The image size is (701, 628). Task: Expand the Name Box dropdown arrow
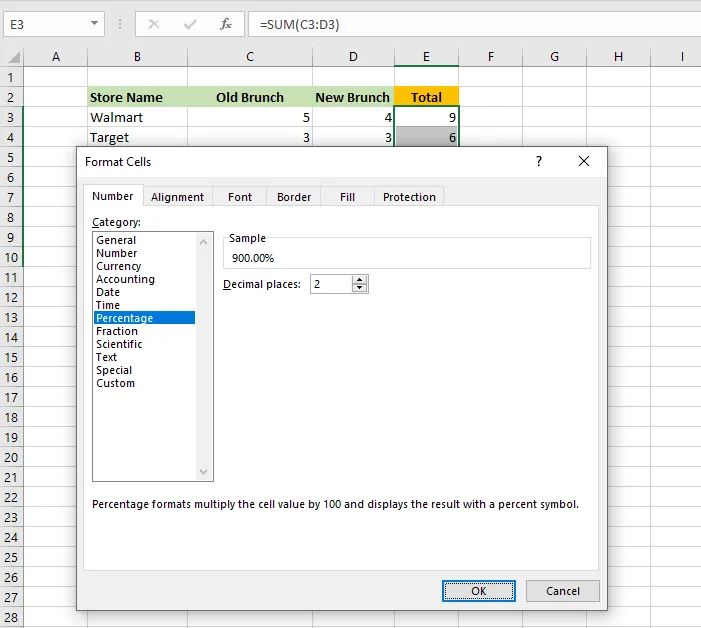(94, 23)
